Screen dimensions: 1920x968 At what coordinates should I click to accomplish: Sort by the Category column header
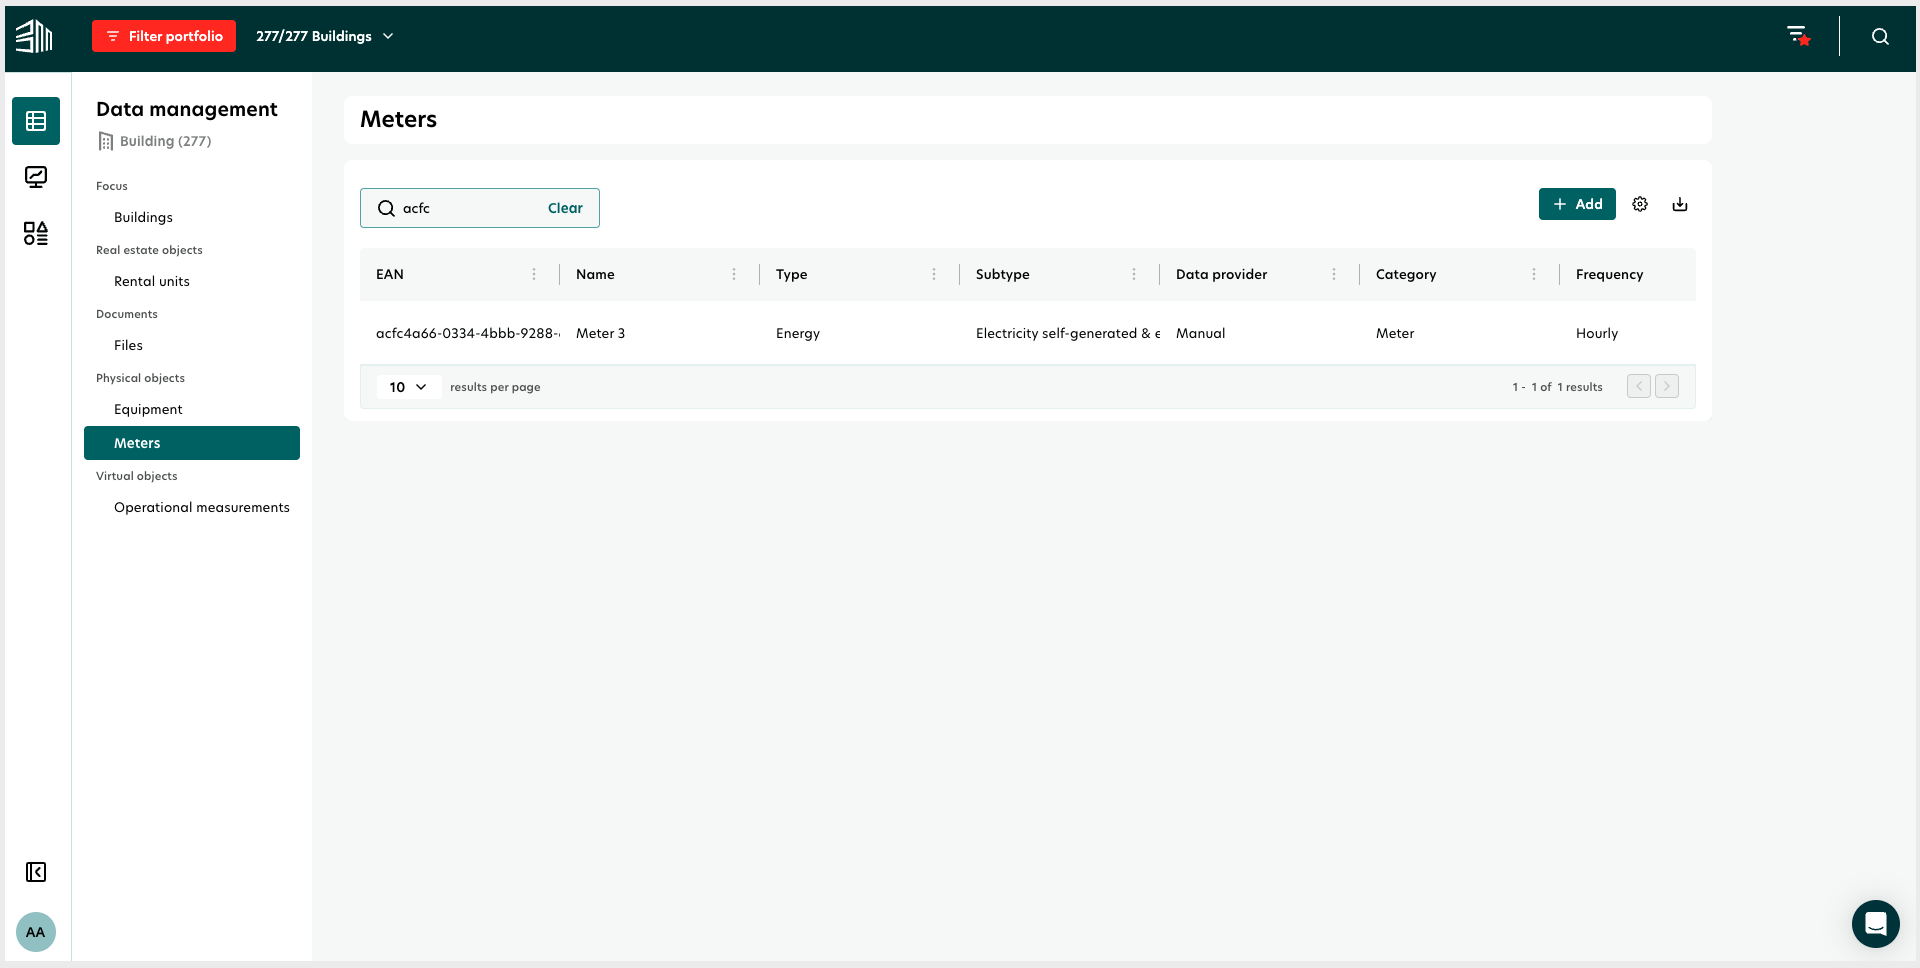(x=1405, y=274)
